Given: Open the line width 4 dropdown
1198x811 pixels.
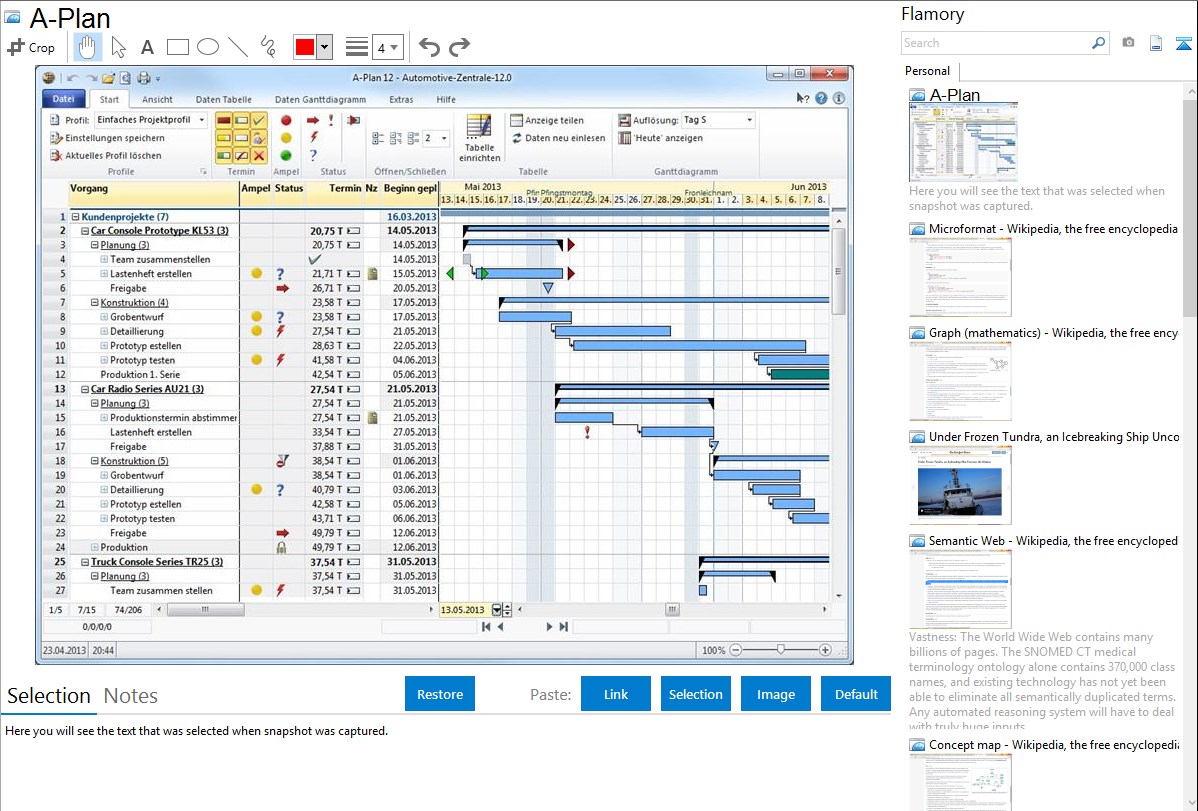Looking at the screenshot, I should 387,47.
